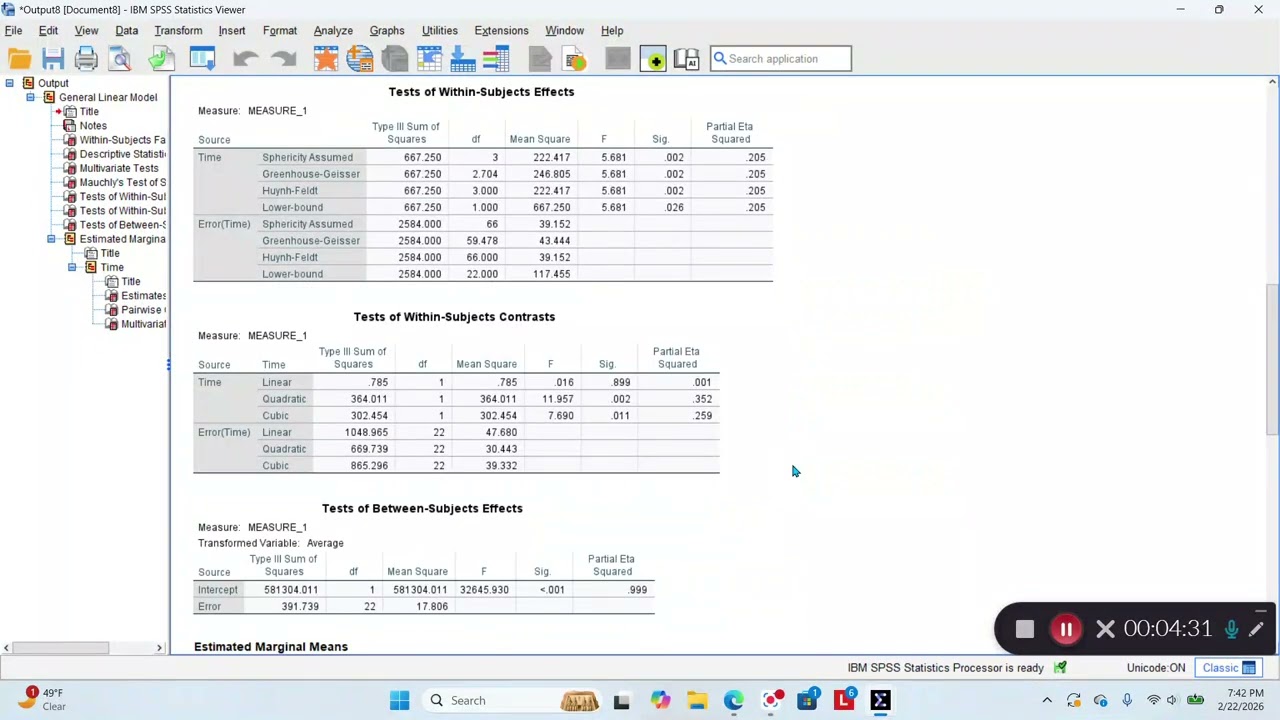Open the Extensions menu

pyautogui.click(x=501, y=31)
